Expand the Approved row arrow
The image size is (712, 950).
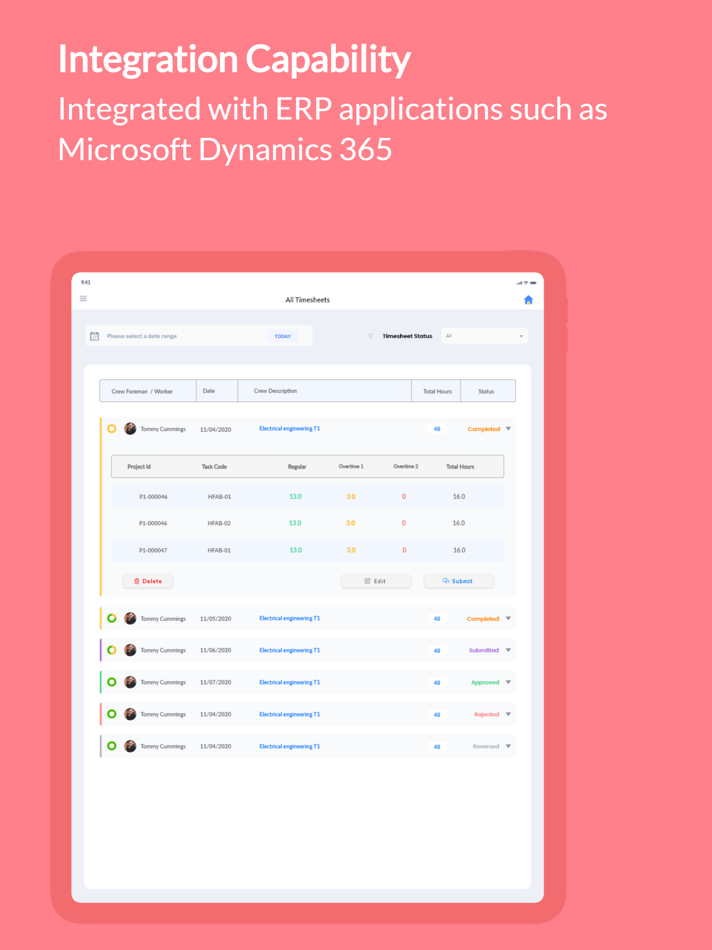coord(508,682)
